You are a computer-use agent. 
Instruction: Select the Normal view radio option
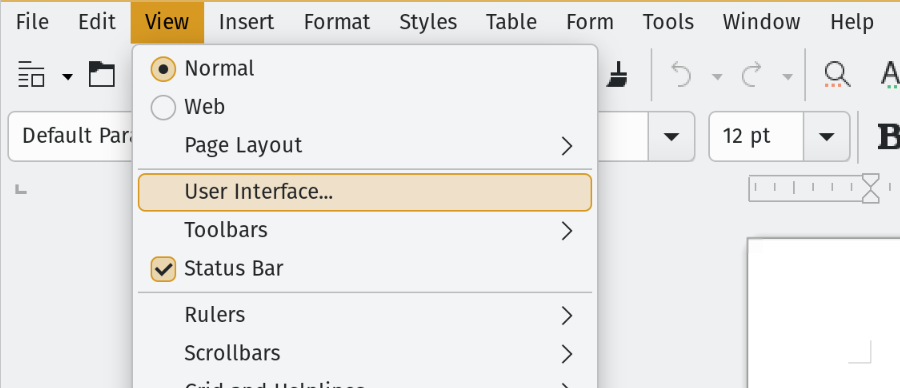[x=364, y=69]
